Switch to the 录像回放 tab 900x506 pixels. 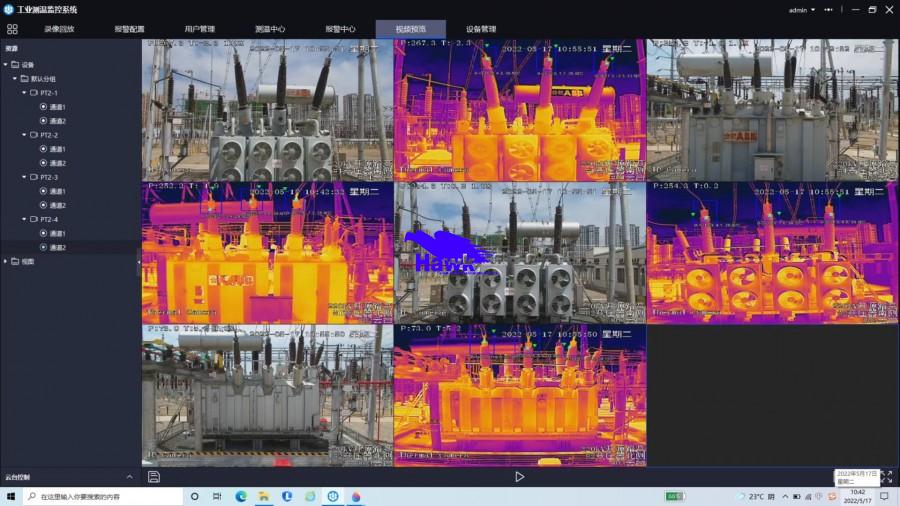coord(59,29)
